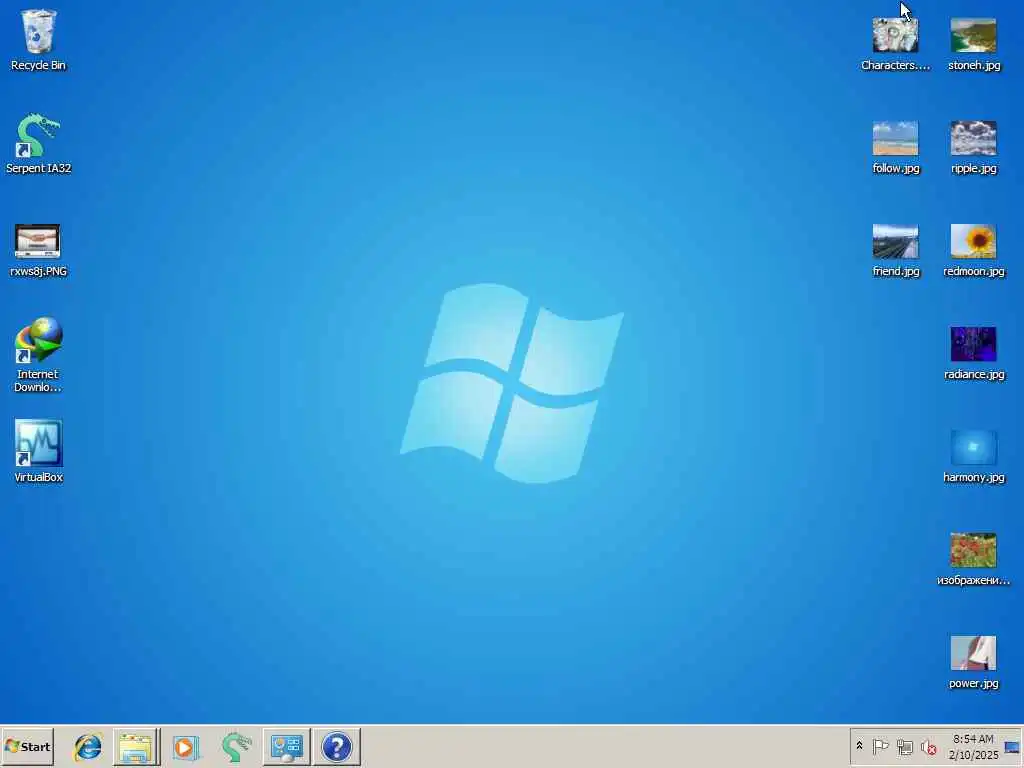Open Serpent app from taskbar
The width and height of the screenshot is (1024, 768).
(x=236, y=746)
